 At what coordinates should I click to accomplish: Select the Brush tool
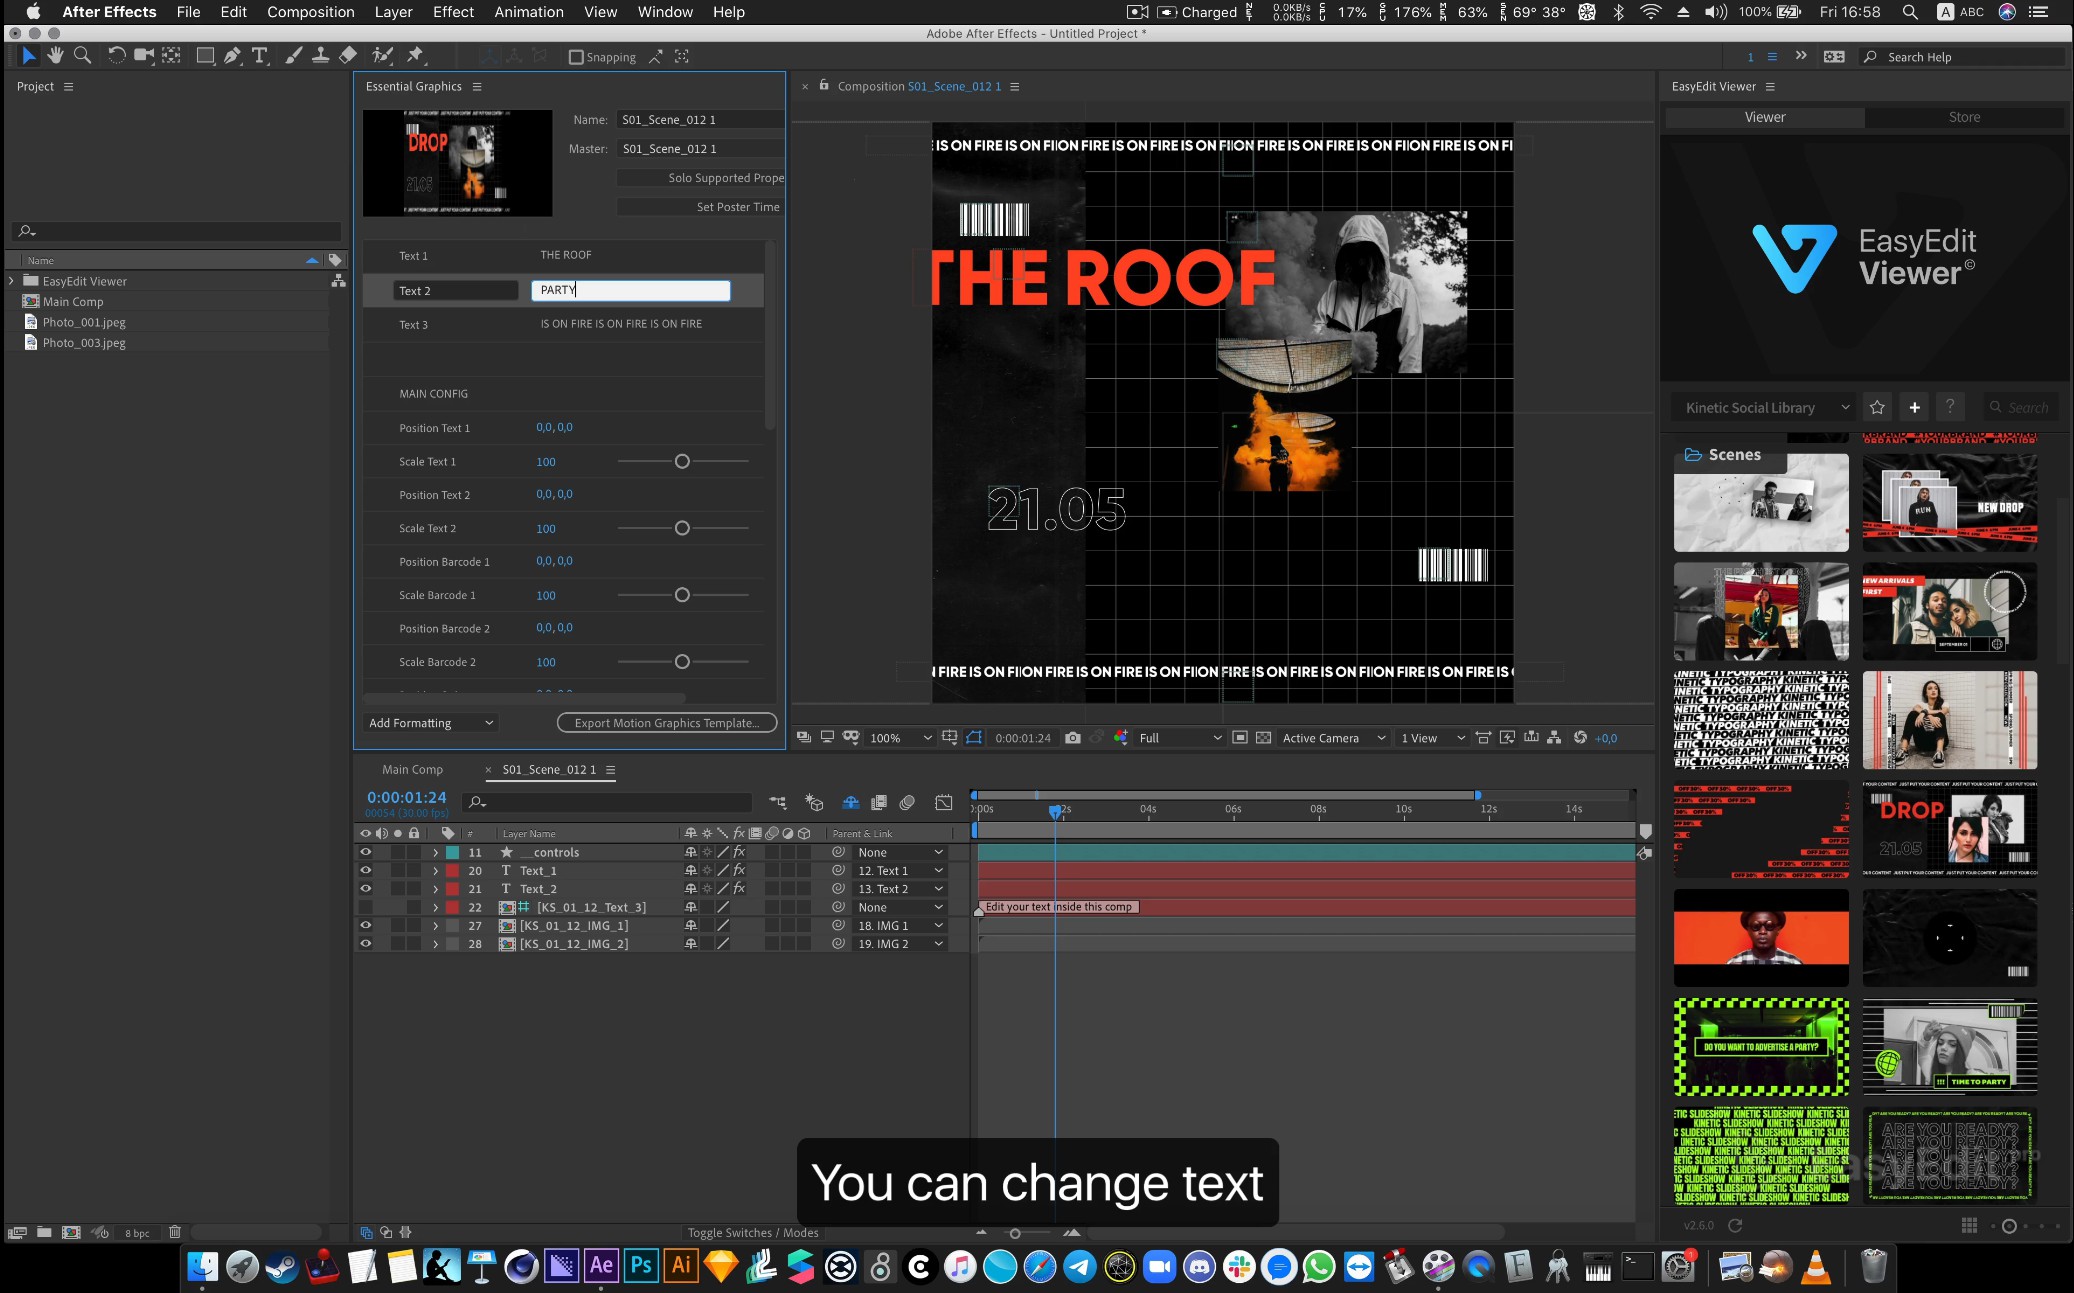pos(293,56)
